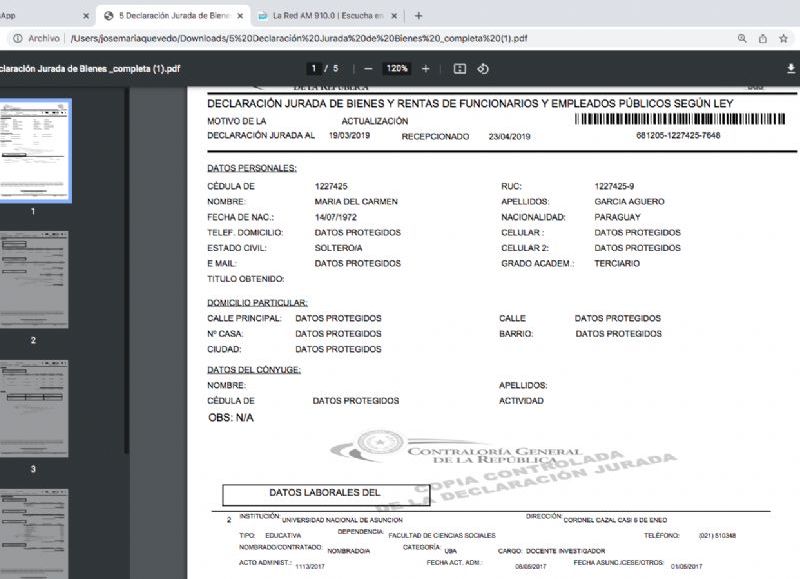This screenshot has width=800, height=579.
Task: Click the DATOS PERSONALES heading
Action: point(252,168)
